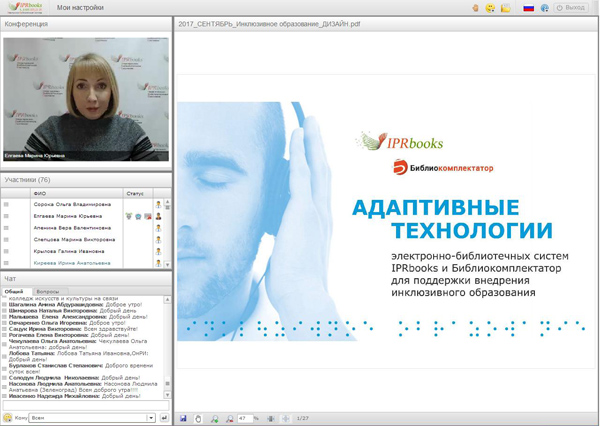Viewport: 600px width, 426px height.
Task: Open the Кому recipient dropdown
Action: [x=93, y=418]
